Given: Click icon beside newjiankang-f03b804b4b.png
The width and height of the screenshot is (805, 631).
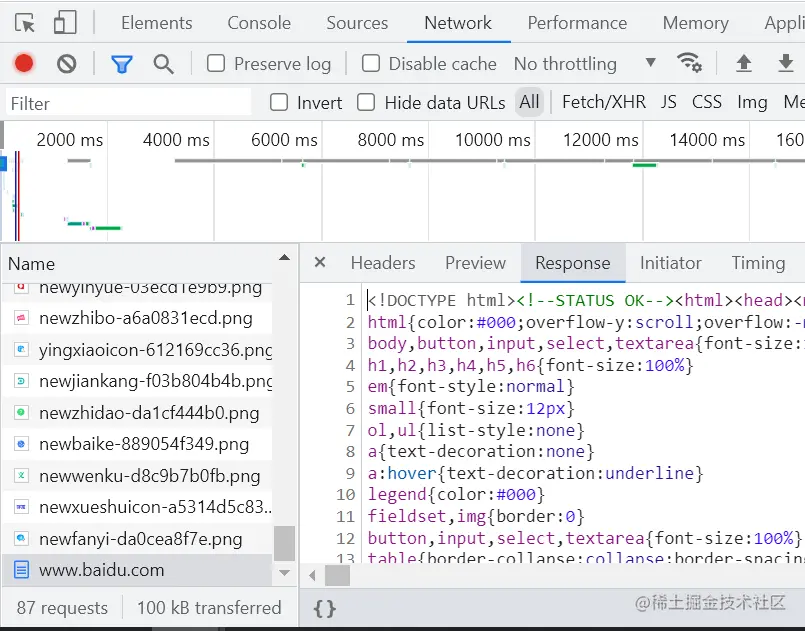Looking at the screenshot, I should (21, 381).
